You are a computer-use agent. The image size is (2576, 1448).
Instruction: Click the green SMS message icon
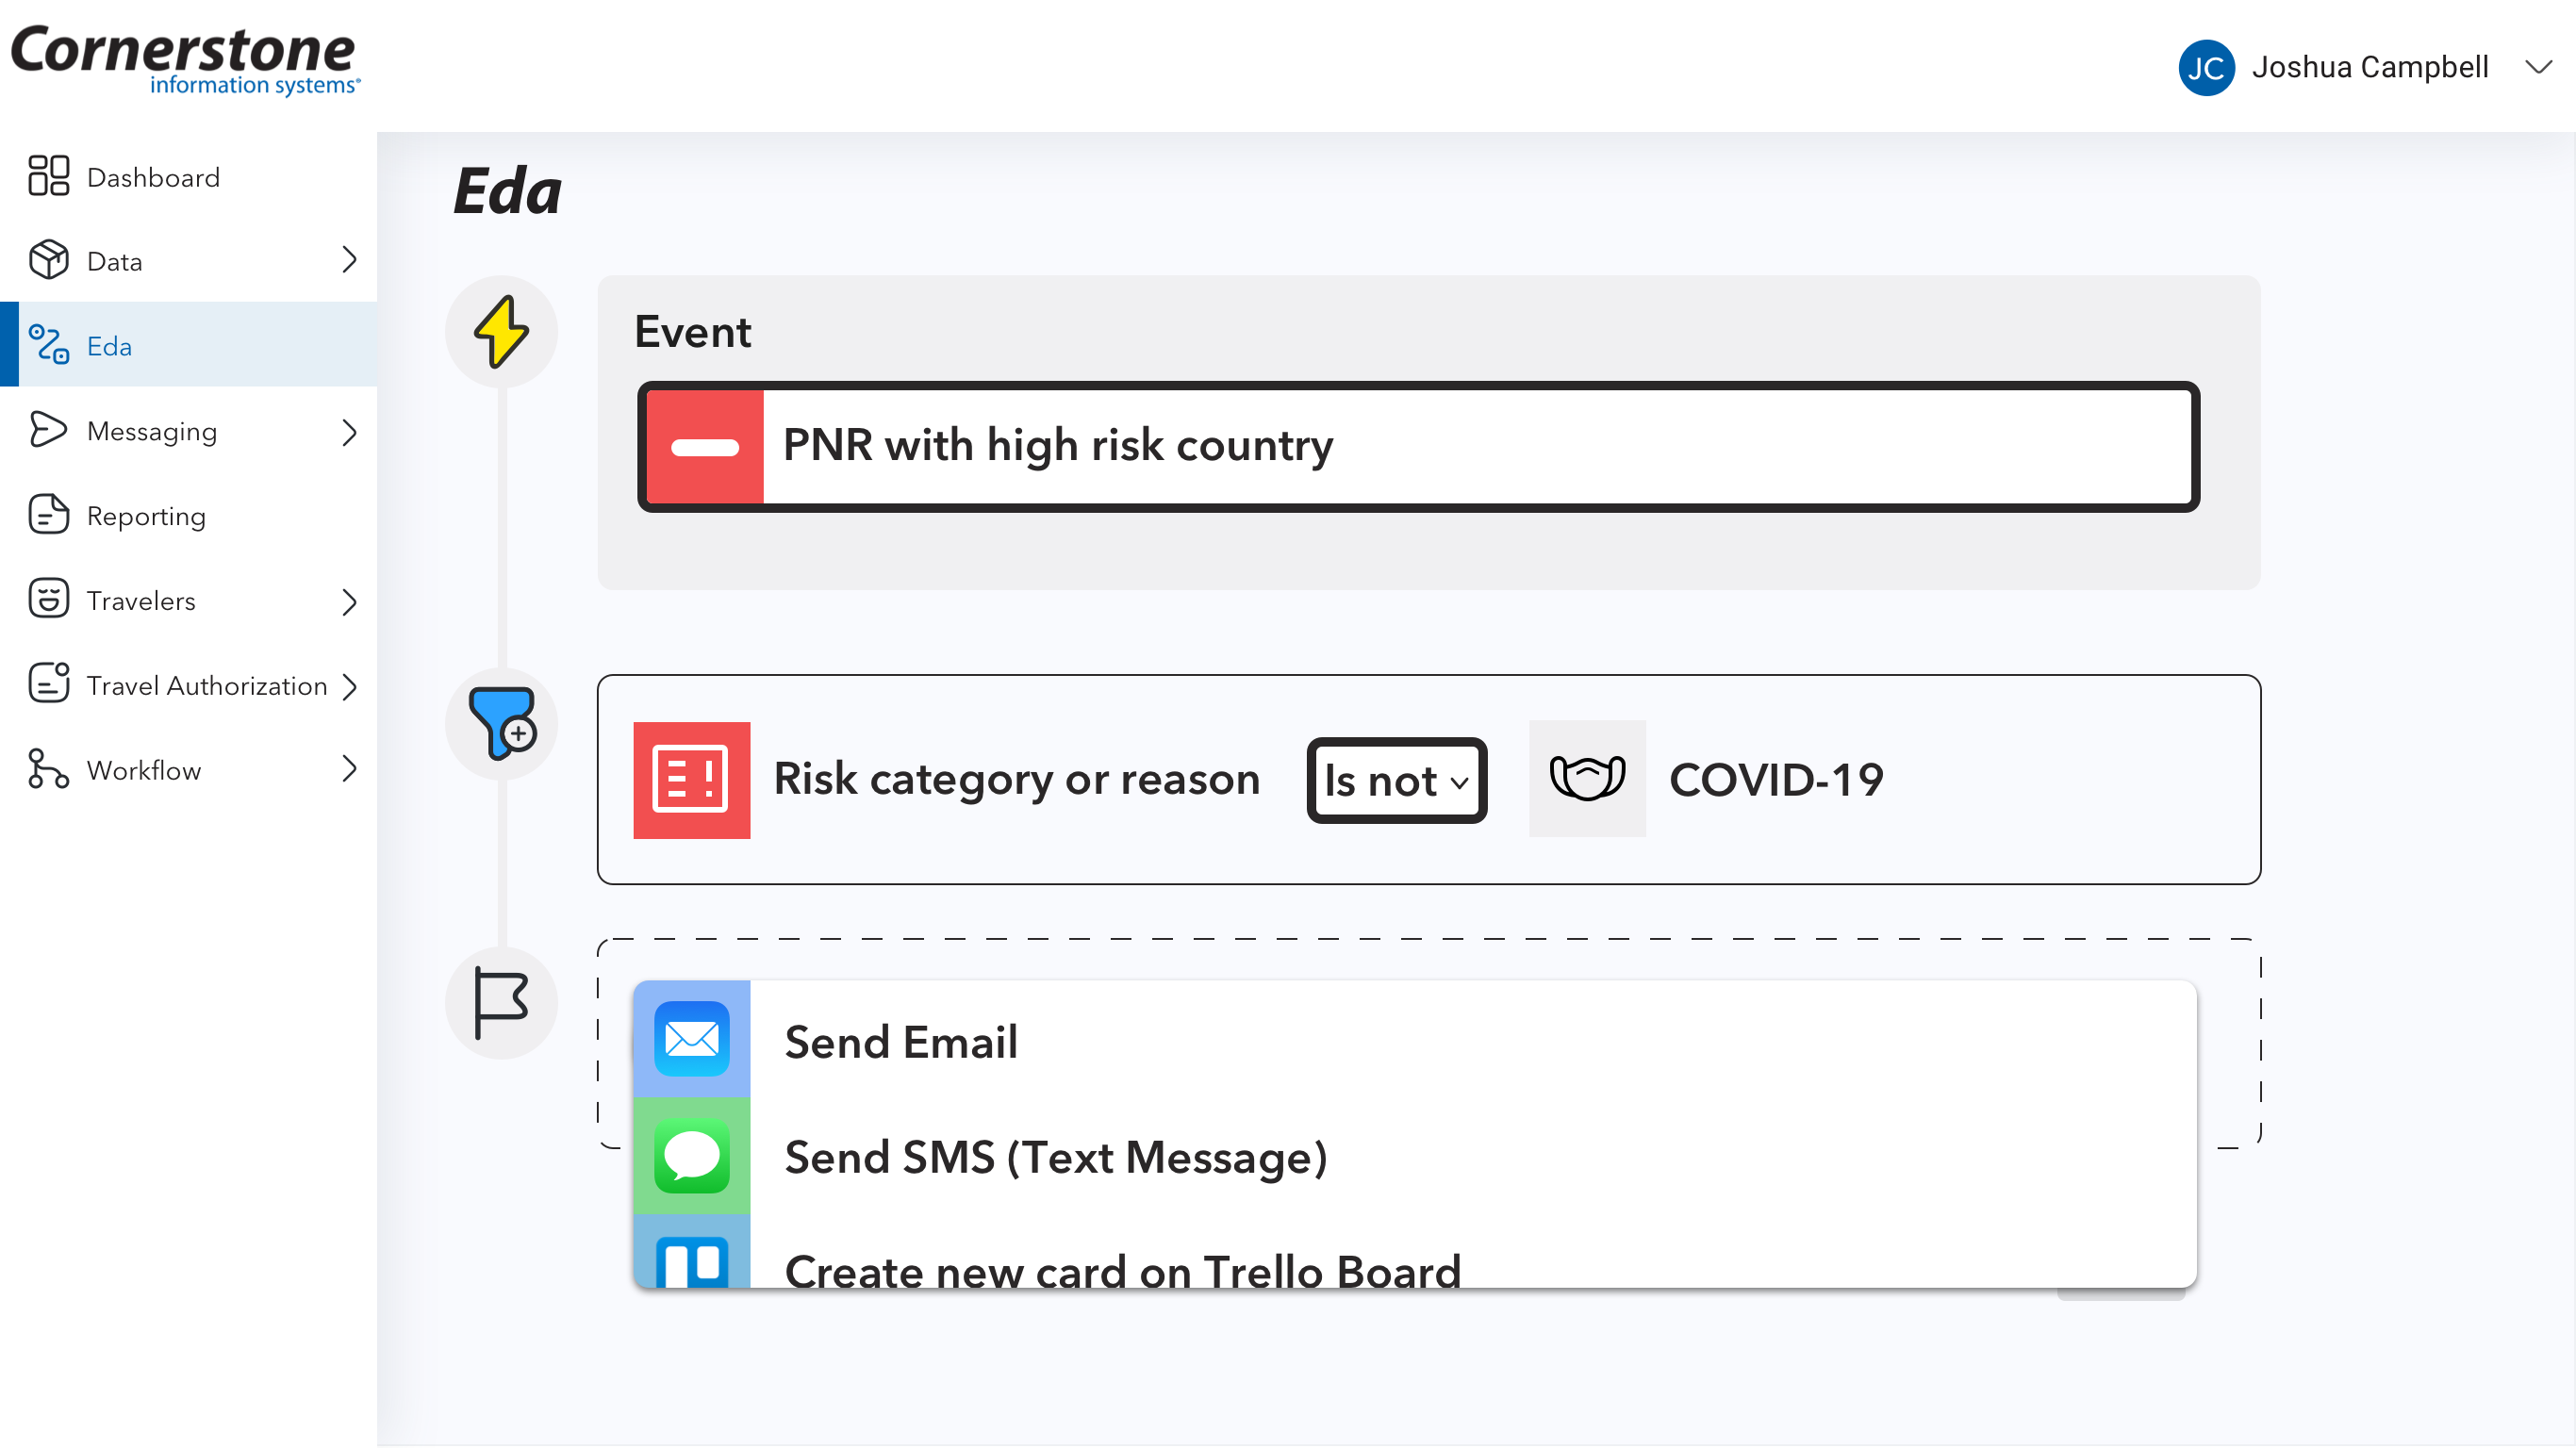[x=691, y=1156]
